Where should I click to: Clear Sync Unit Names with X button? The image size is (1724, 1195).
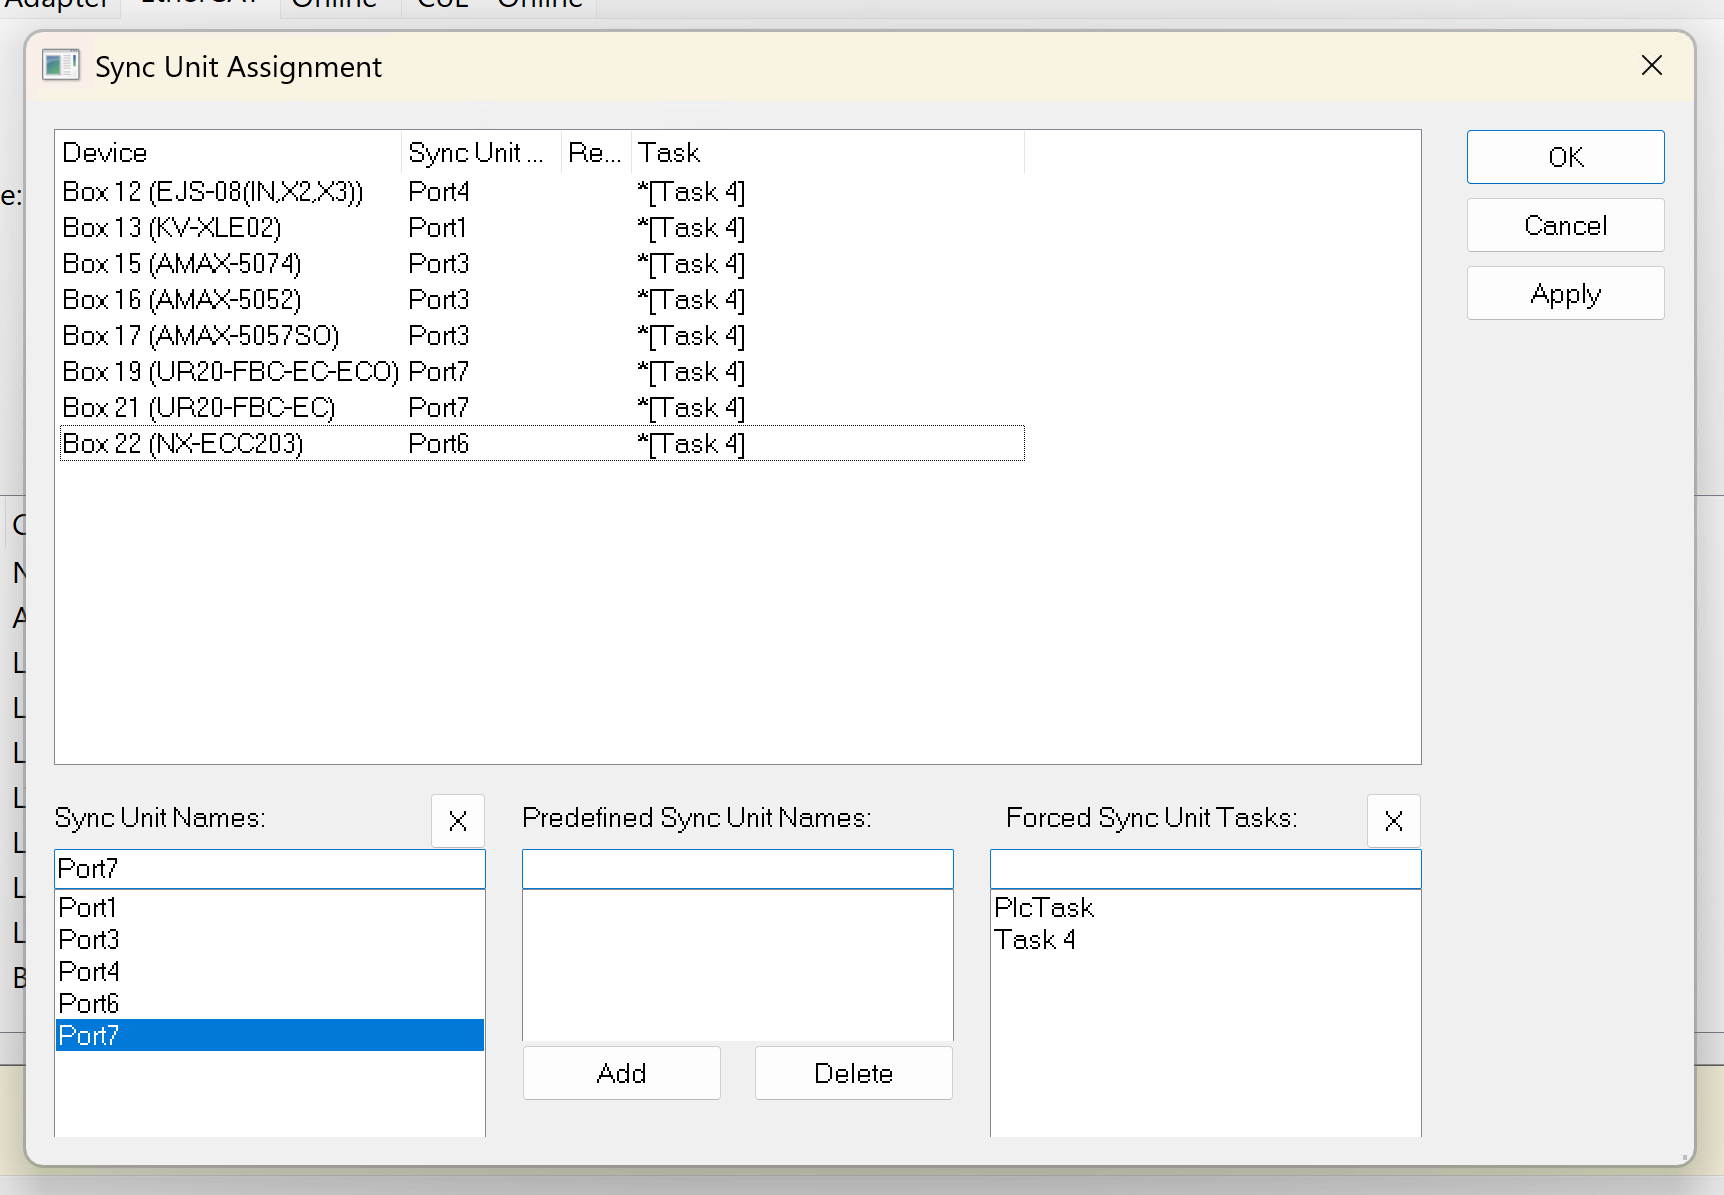pyautogui.click(x=458, y=821)
